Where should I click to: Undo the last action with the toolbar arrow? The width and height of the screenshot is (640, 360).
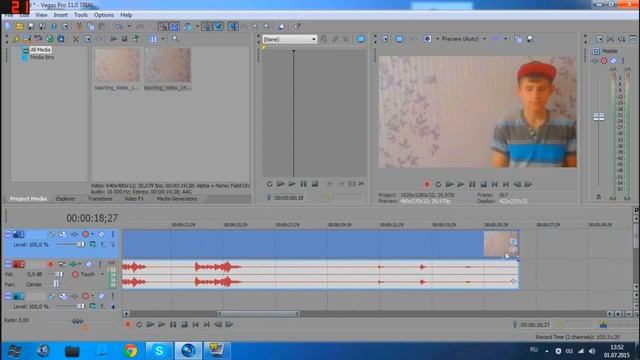point(119,27)
